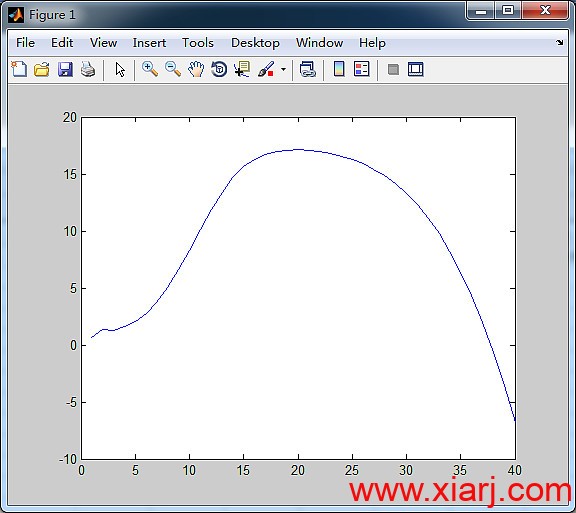Toggle the Link Plot tool
576x513 pixels.
pyautogui.click(x=307, y=69)
